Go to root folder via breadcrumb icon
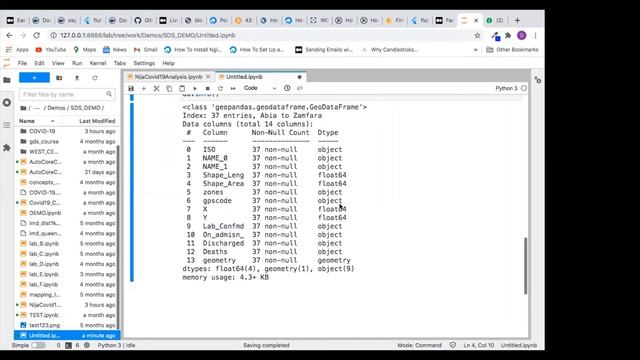This screenshot has height=360, width=640. [23, 108]
